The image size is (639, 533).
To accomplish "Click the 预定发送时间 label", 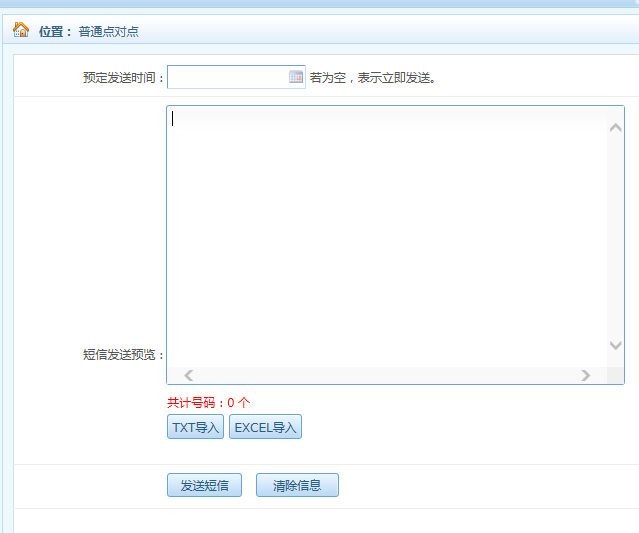I will pyautogui.click(x=124, y=78).
